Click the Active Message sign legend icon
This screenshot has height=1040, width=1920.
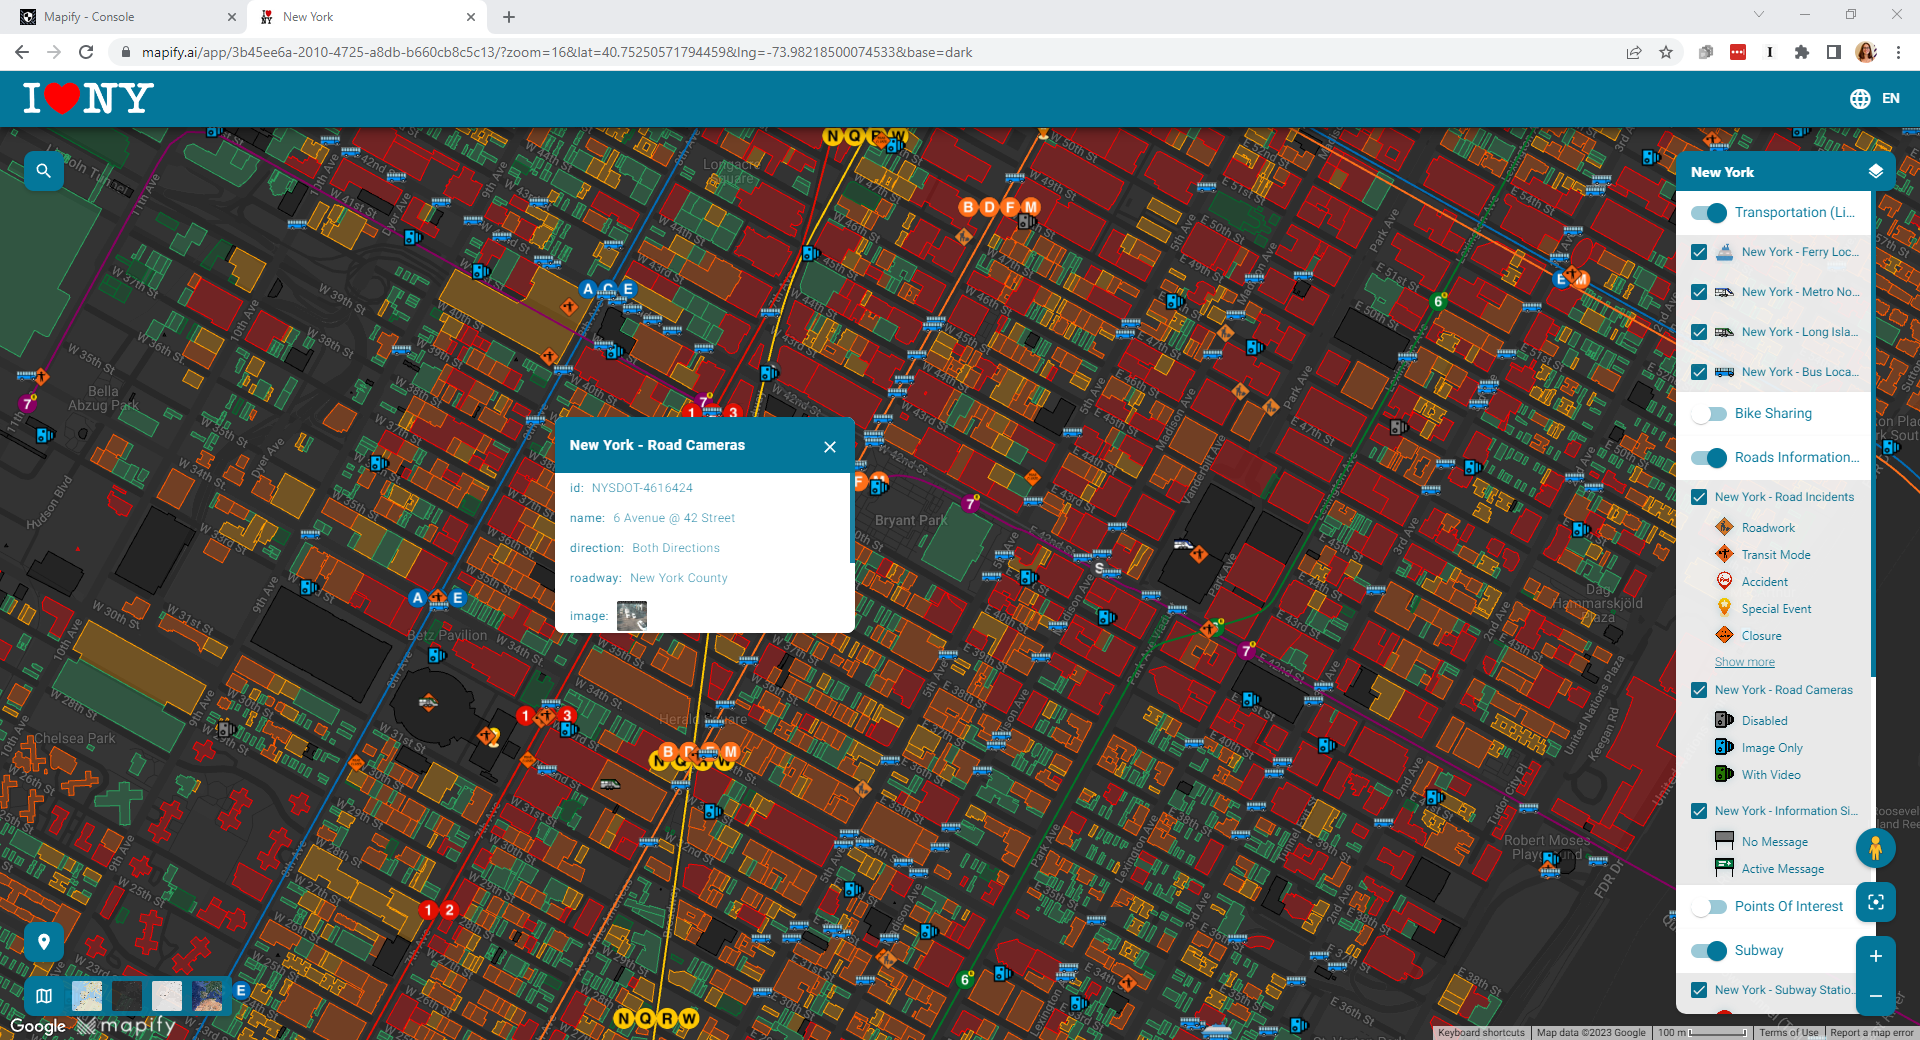1724,868
